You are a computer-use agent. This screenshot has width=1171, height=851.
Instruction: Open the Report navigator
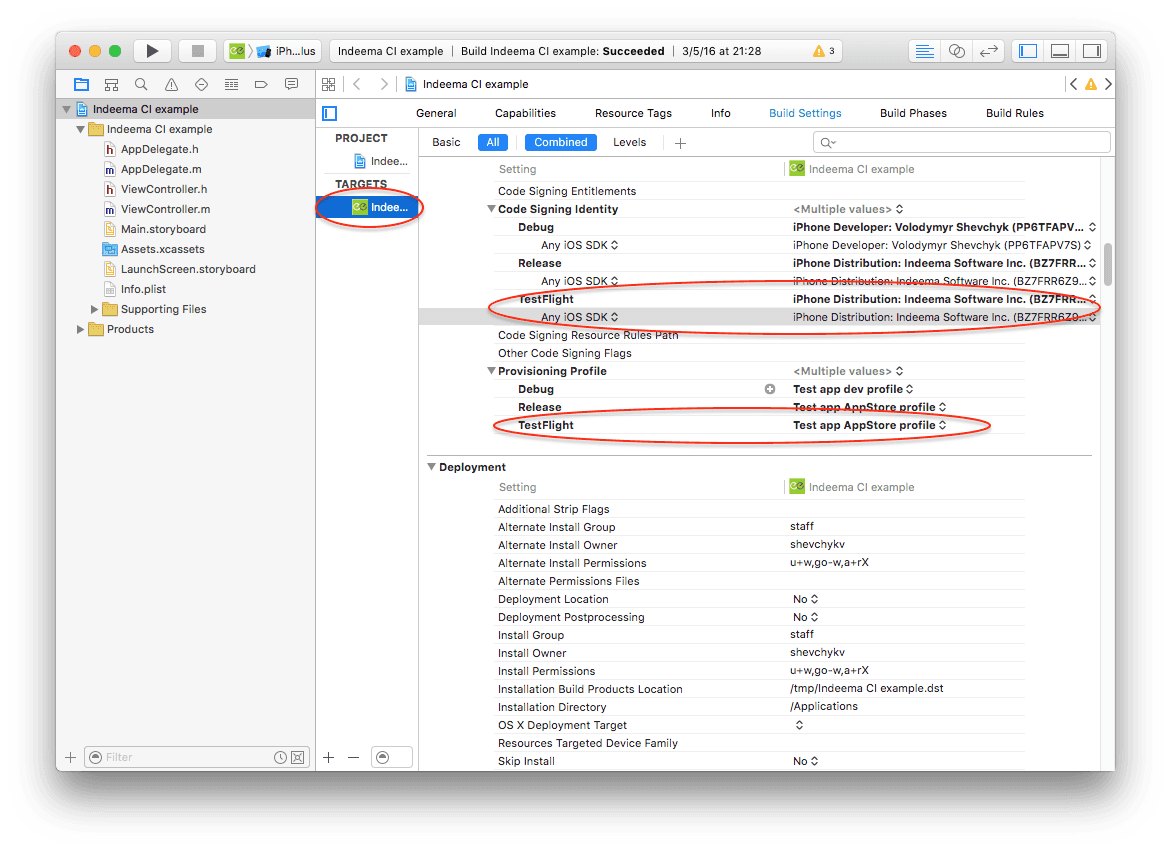point(291,84)
